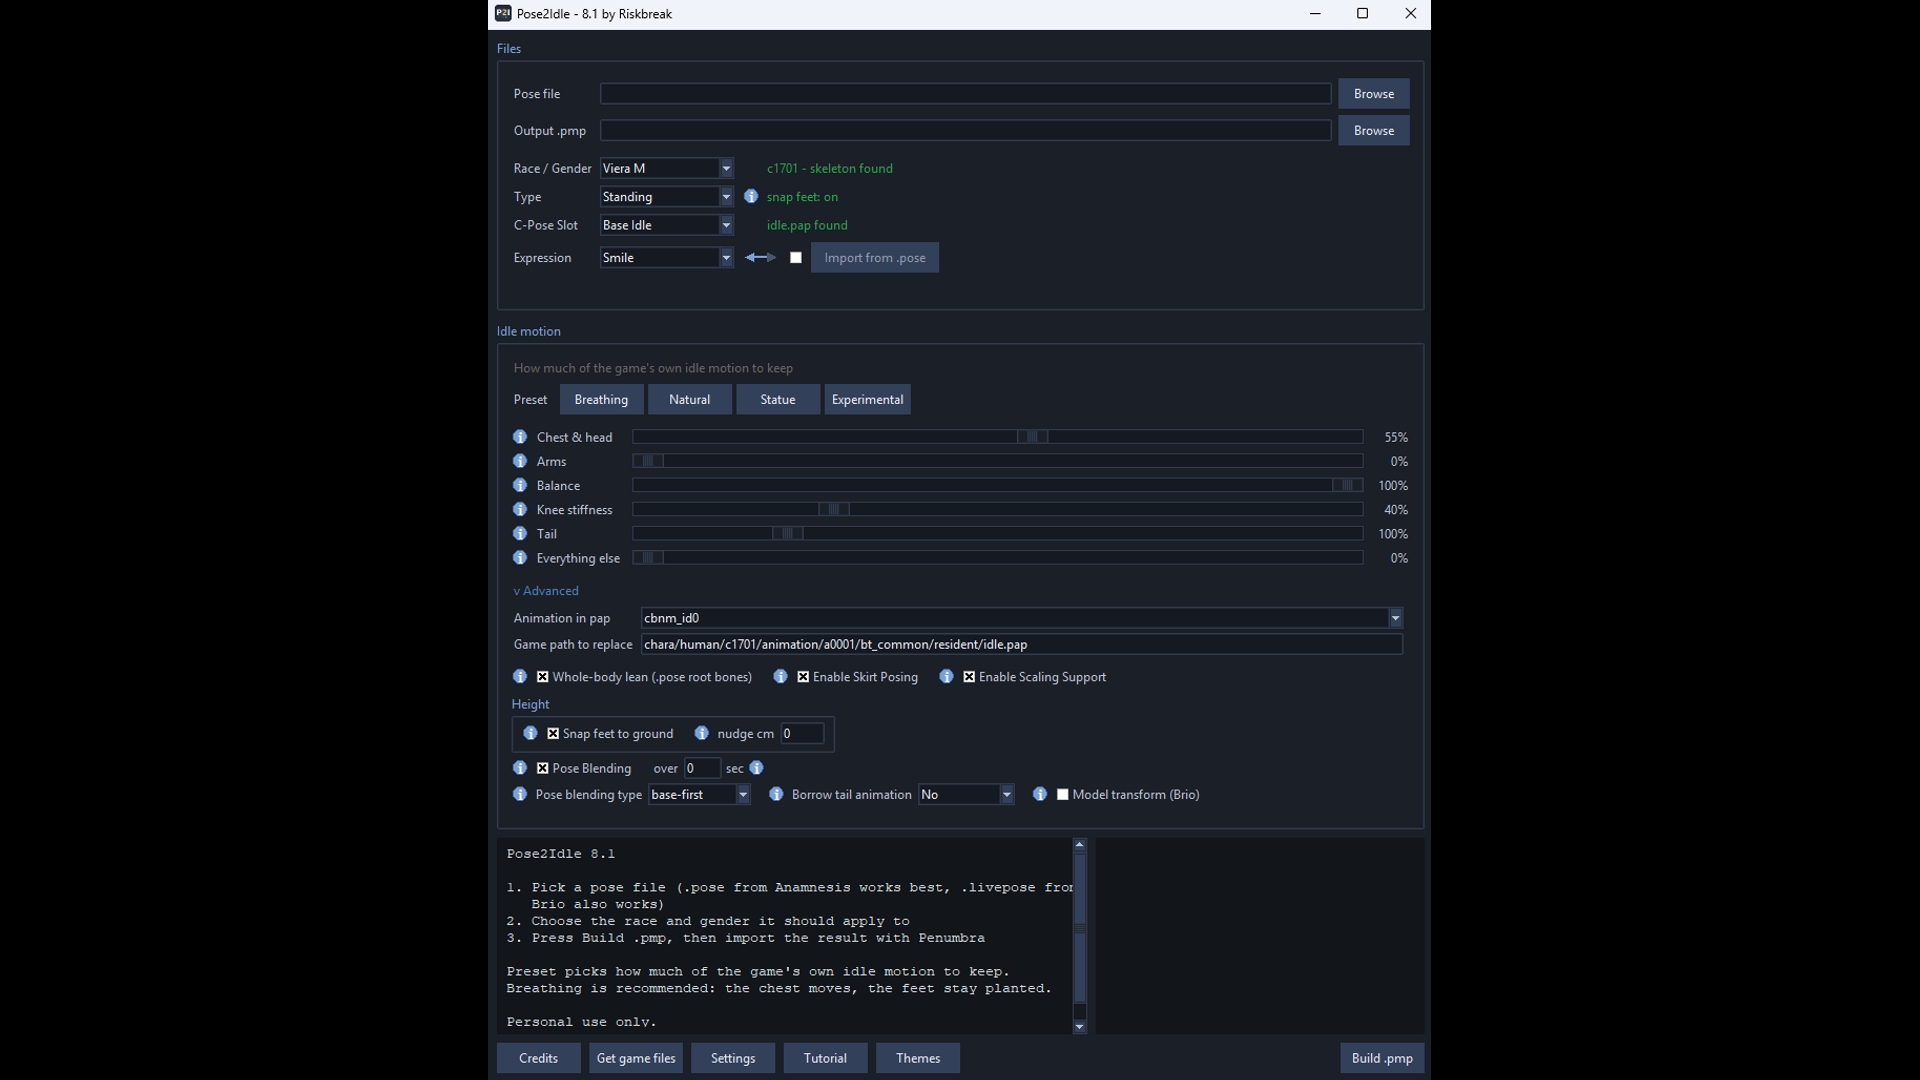
Task: Toggle Snap feet to ground checkbox
Action: click(553, 734)
